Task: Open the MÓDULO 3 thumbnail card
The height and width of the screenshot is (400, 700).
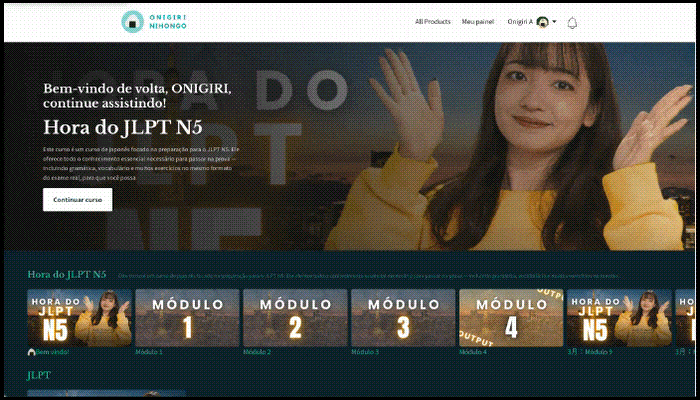Action: [x=404, y=318]
